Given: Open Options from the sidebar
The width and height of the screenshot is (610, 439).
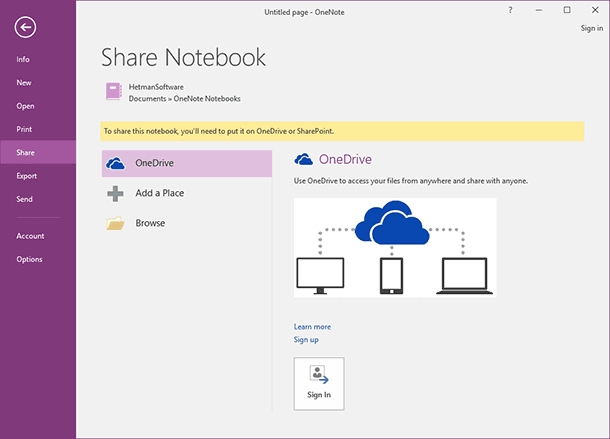Looking at the screenshot, I should (29, 259).
